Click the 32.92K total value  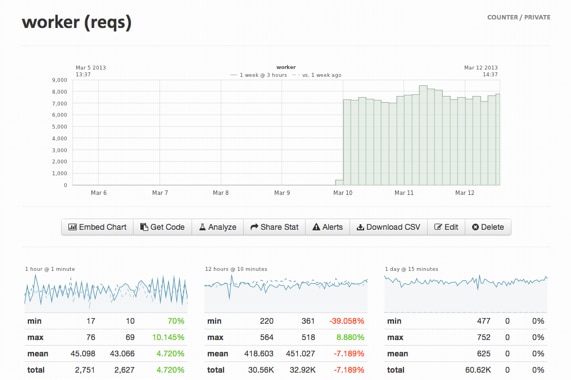[303, 370]
